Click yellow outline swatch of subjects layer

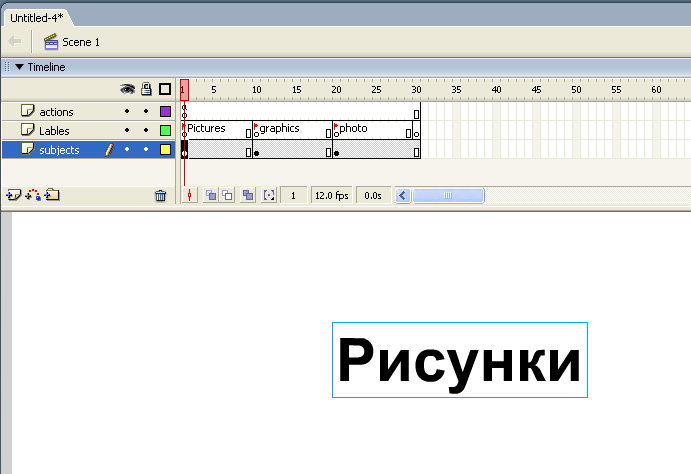tap(165, 150)
